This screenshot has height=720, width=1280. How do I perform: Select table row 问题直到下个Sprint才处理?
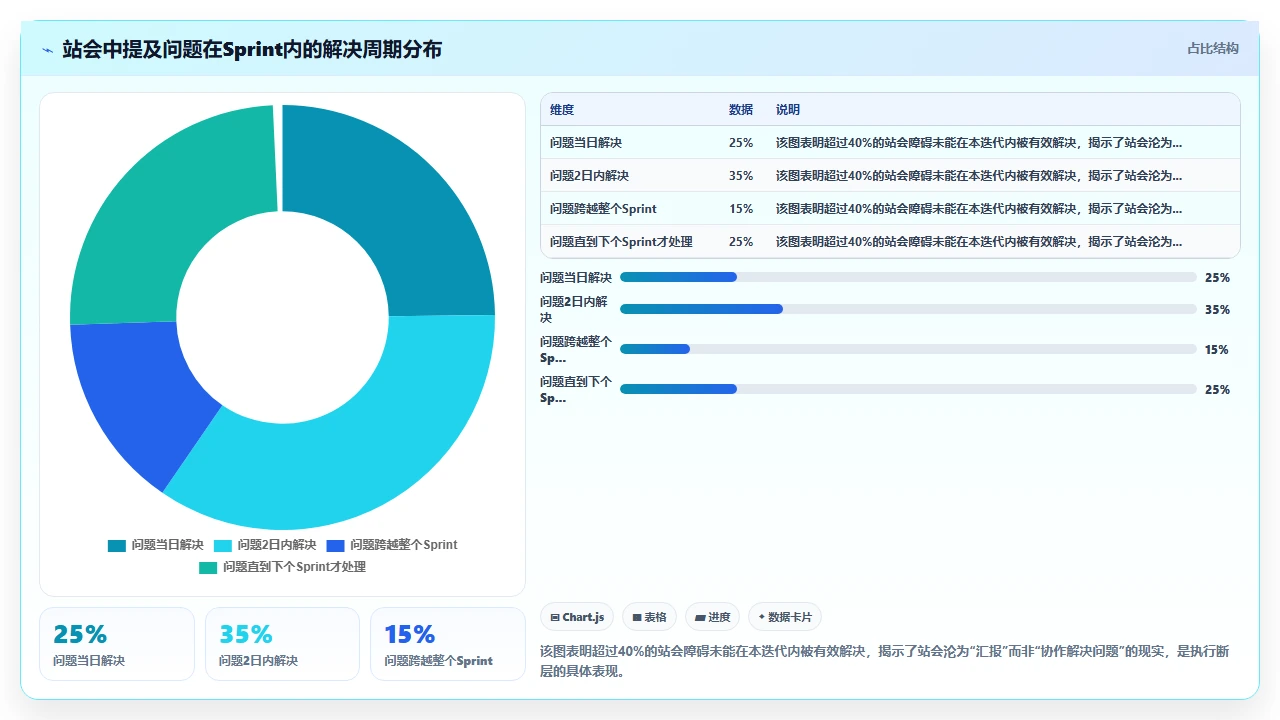click(x=890, y=241)
